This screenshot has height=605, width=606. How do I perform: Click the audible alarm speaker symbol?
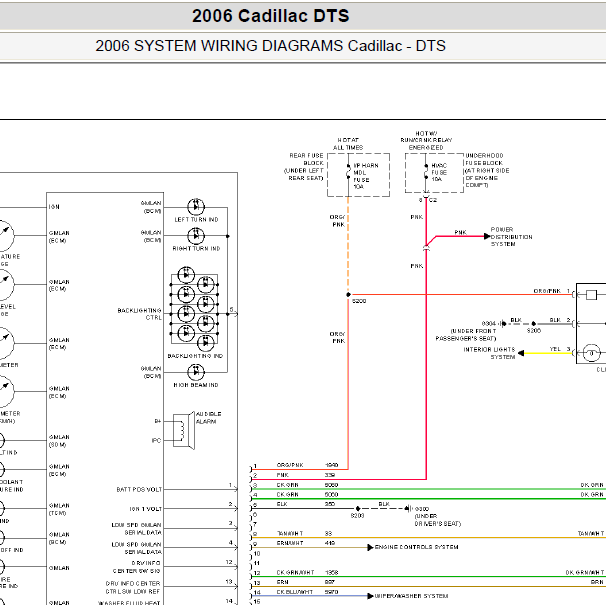(x=184, y=431)
